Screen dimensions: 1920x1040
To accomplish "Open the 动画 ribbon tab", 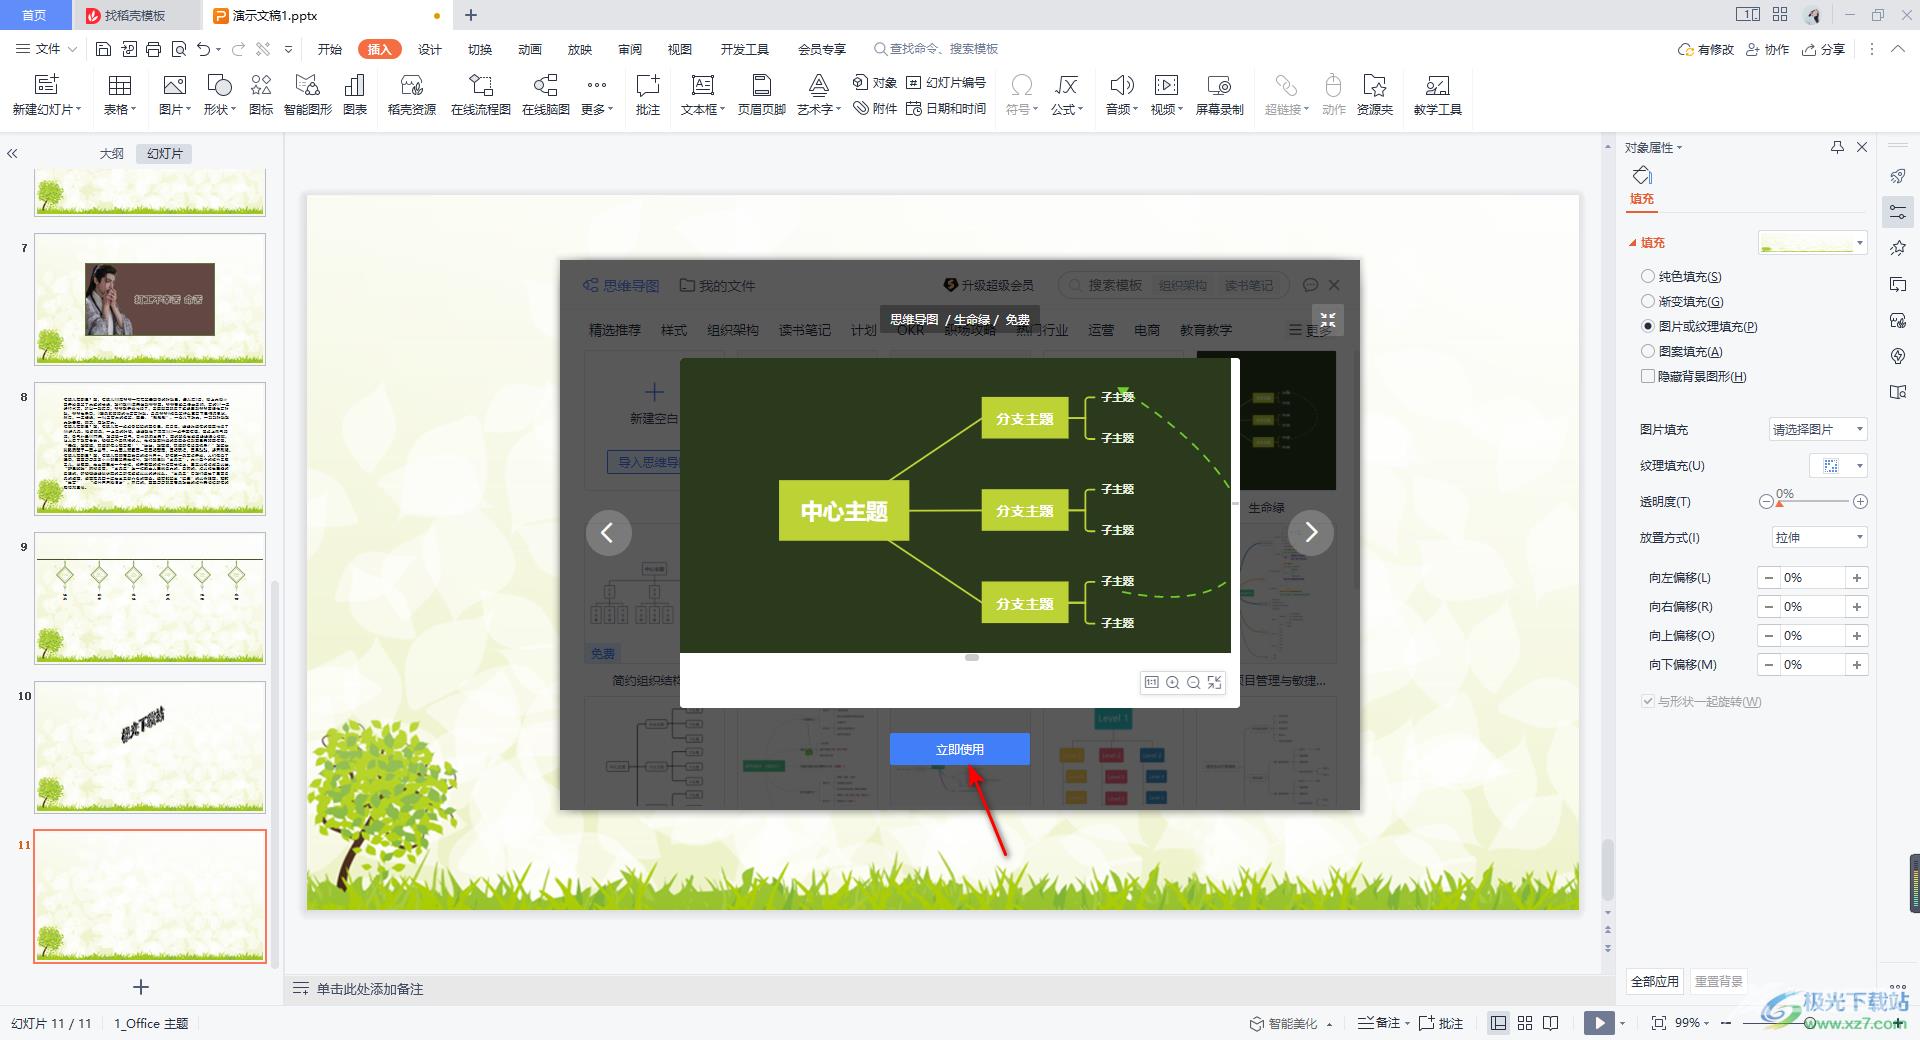I will [x=530, y=49].
